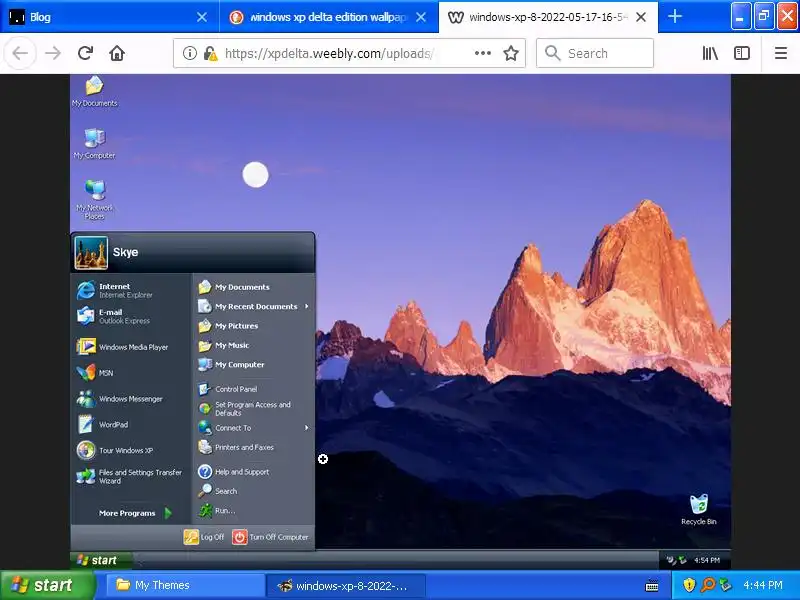The image size is (800, 600).
Task: Open the on-screen keyboard tray icon
Action: (x=652, y=586)
